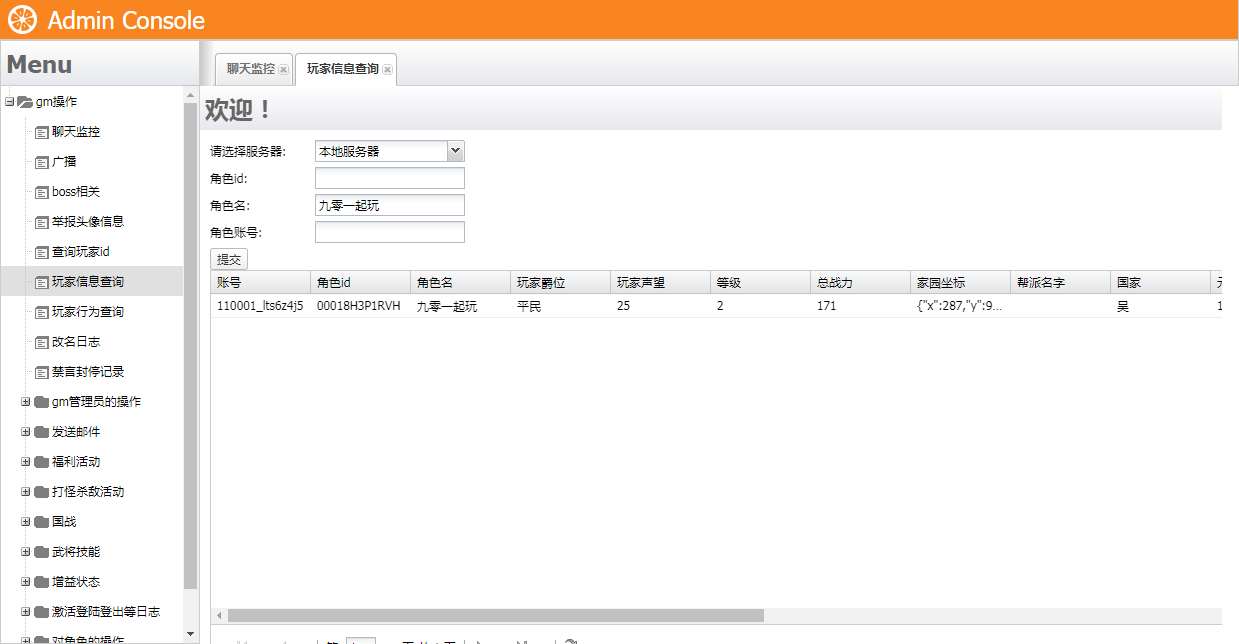Viewport: 1239px width, 644px height.
Task: Open the 查询玩家id page
Action: 82,251
